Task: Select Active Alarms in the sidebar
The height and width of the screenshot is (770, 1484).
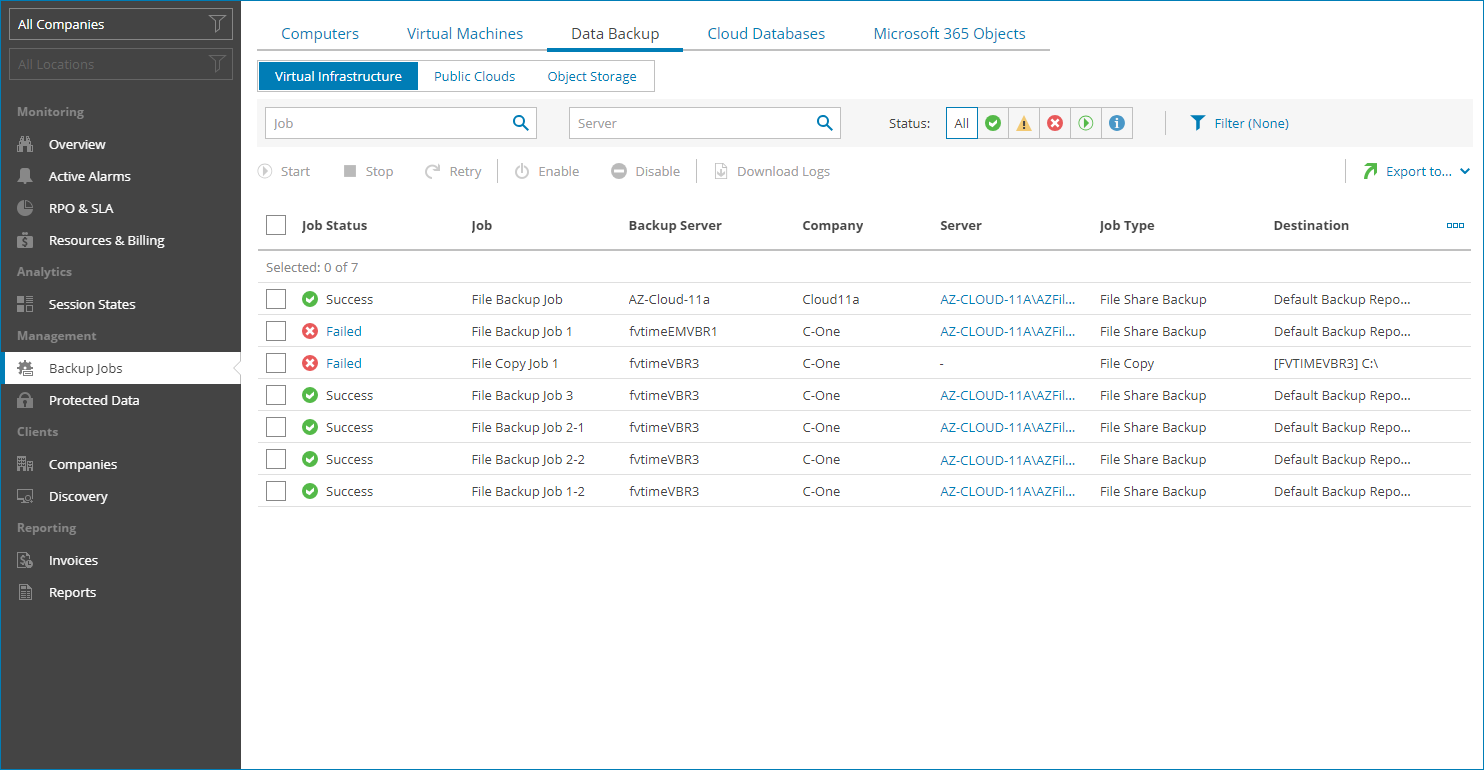Action: 90,176
